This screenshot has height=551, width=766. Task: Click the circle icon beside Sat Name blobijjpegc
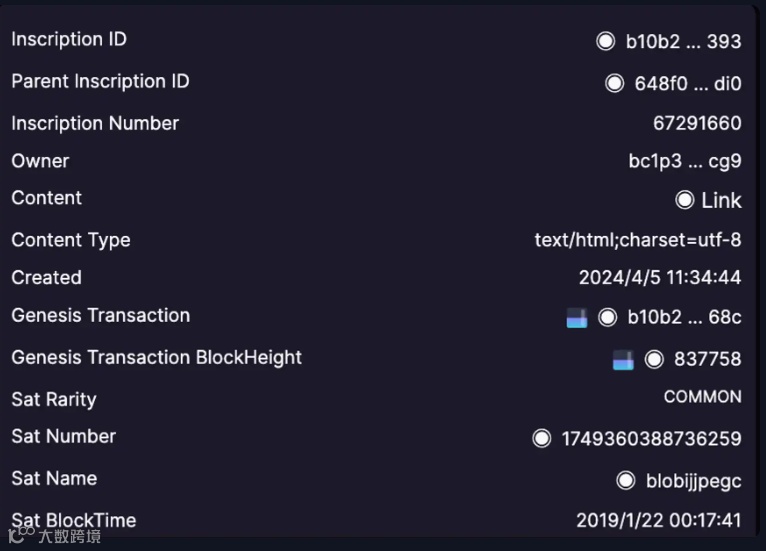626,480
